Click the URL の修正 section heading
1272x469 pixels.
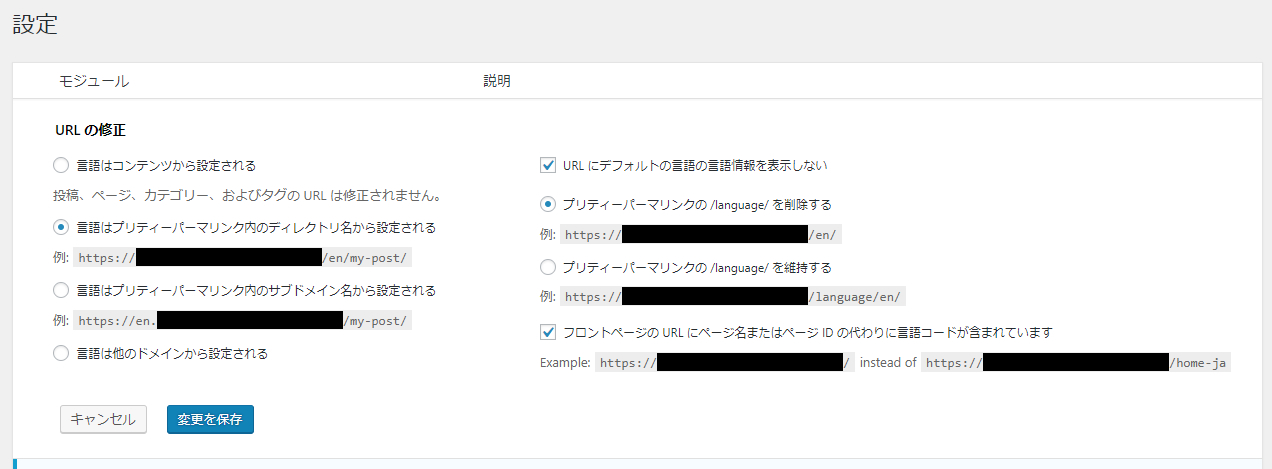(x=90, y=130)
